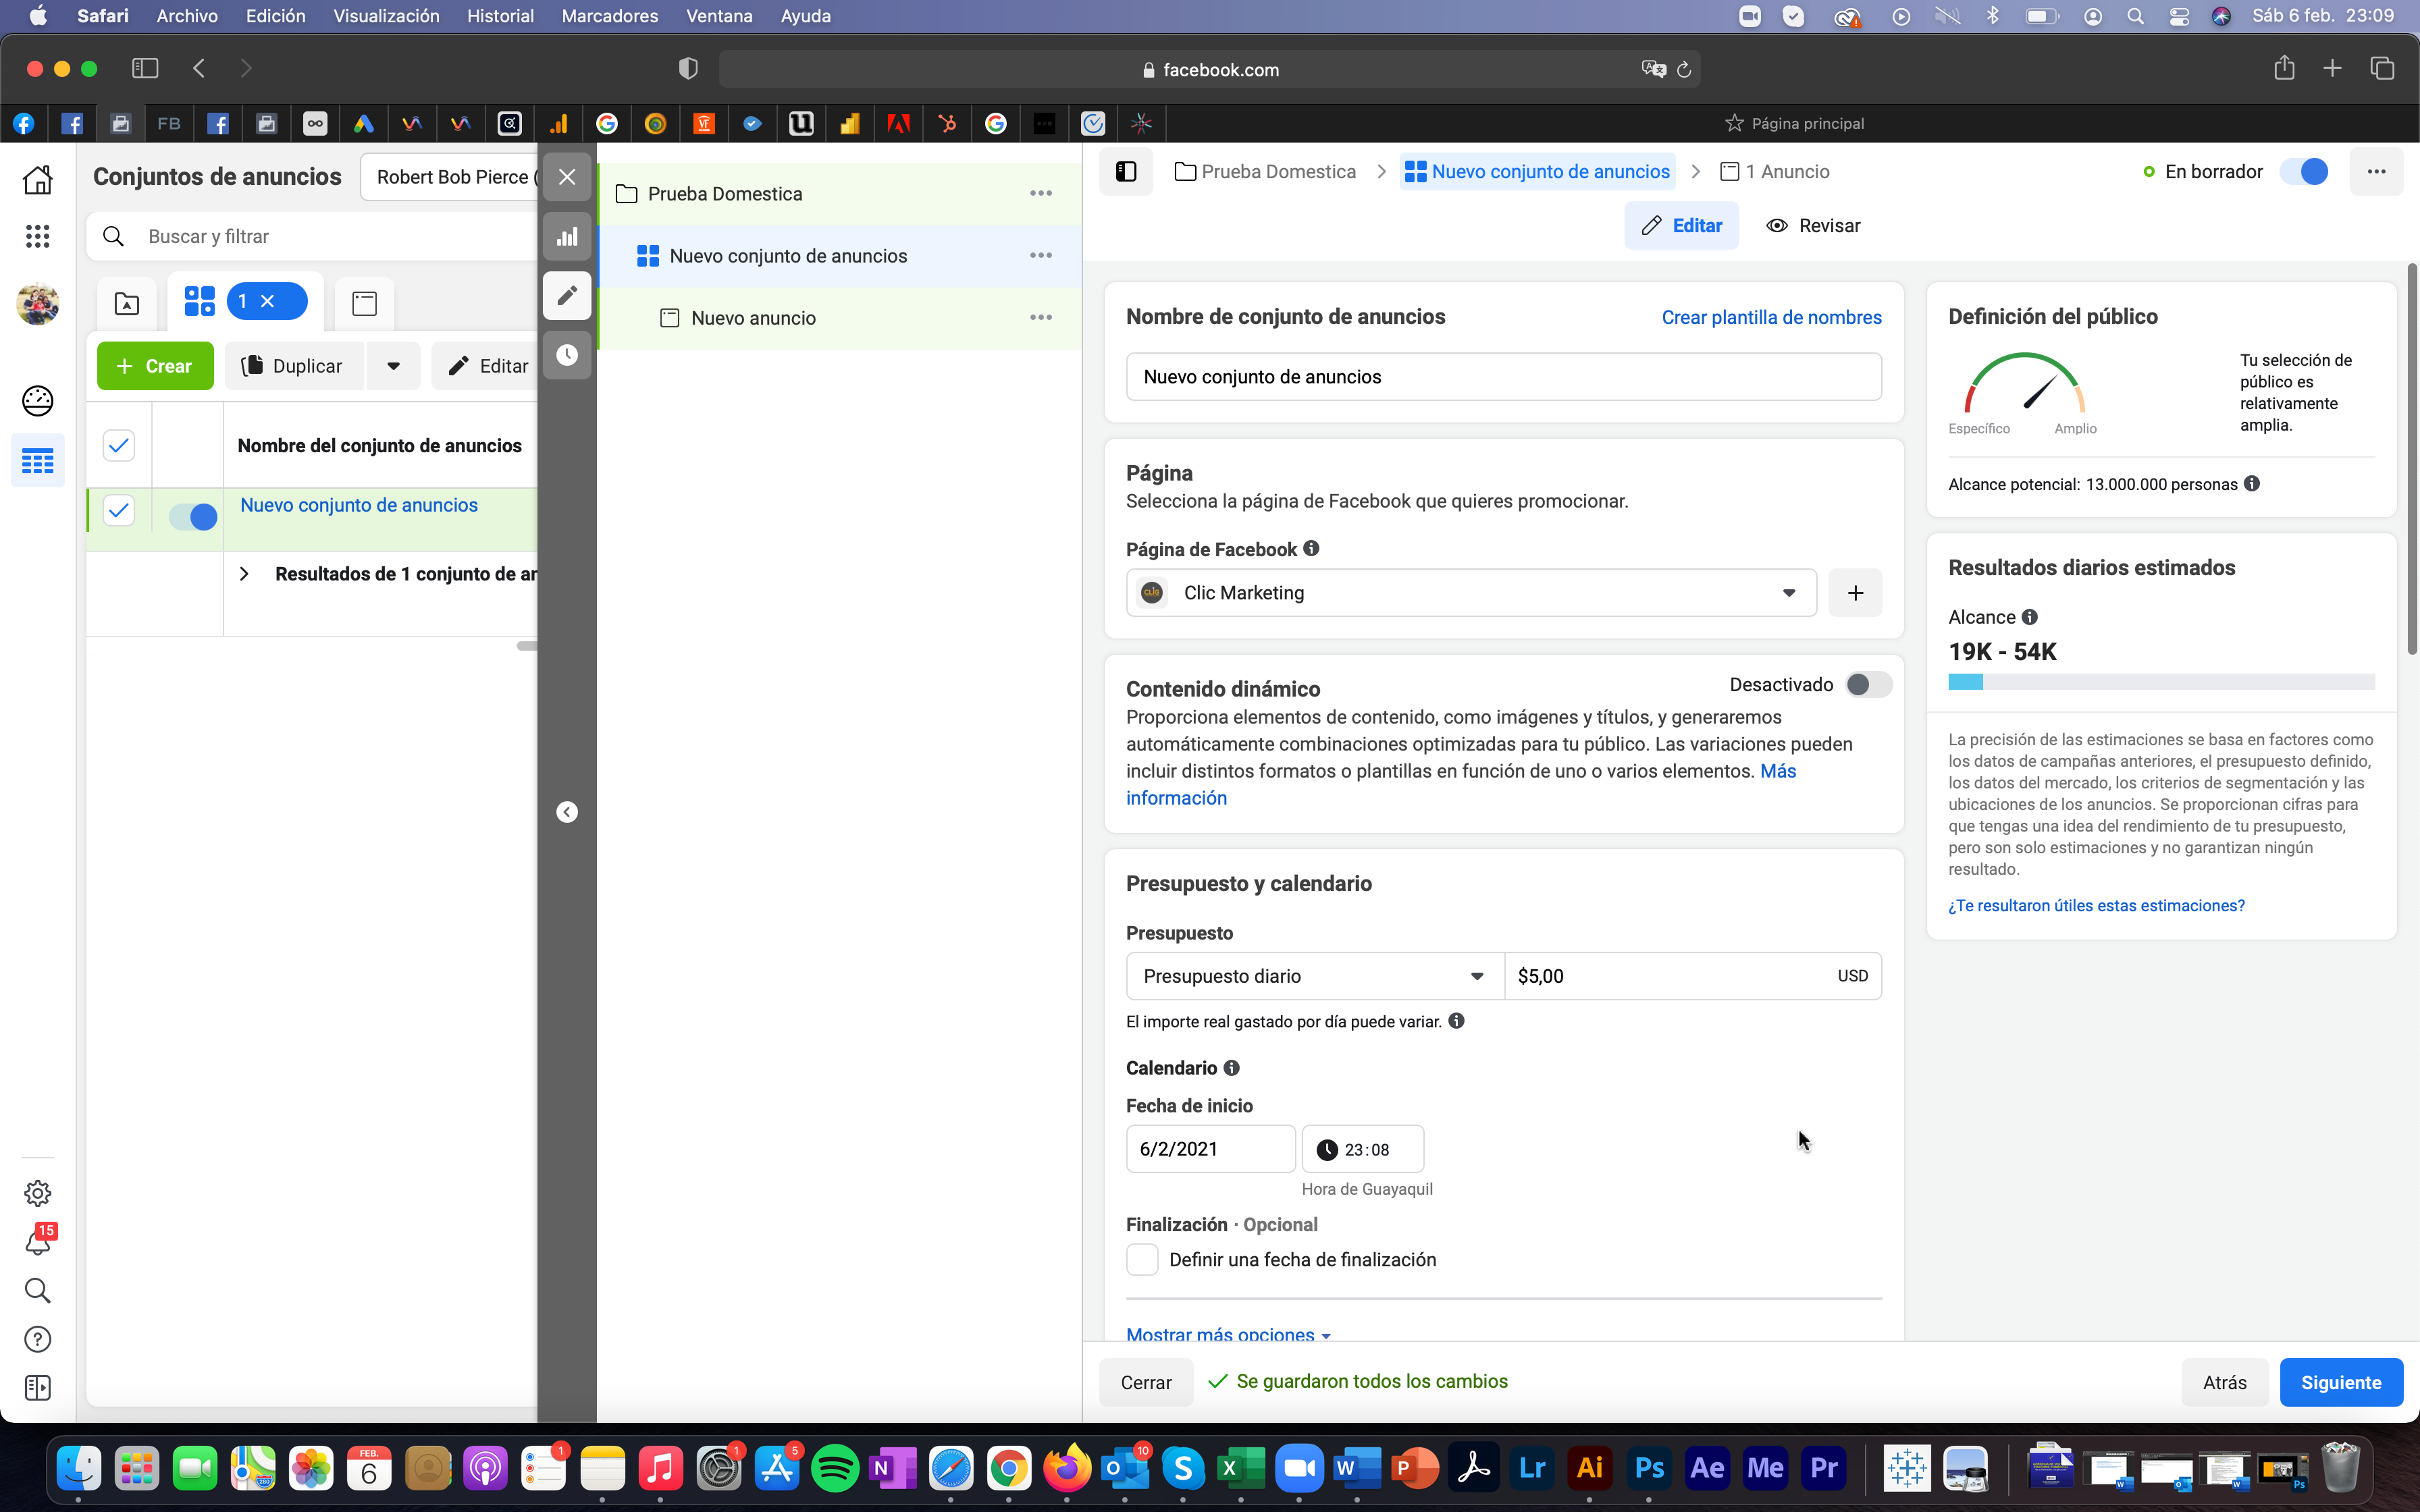This screenshot has height=1512, width=2420.
Task: Open the Robert Bob Pierce account selector
Action: [450, 177]
